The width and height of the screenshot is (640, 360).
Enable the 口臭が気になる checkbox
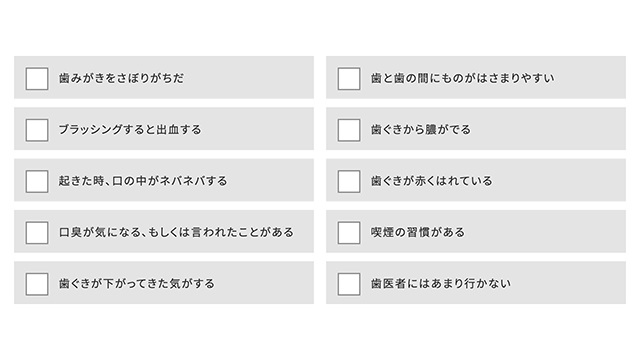[x=37, y=233]
